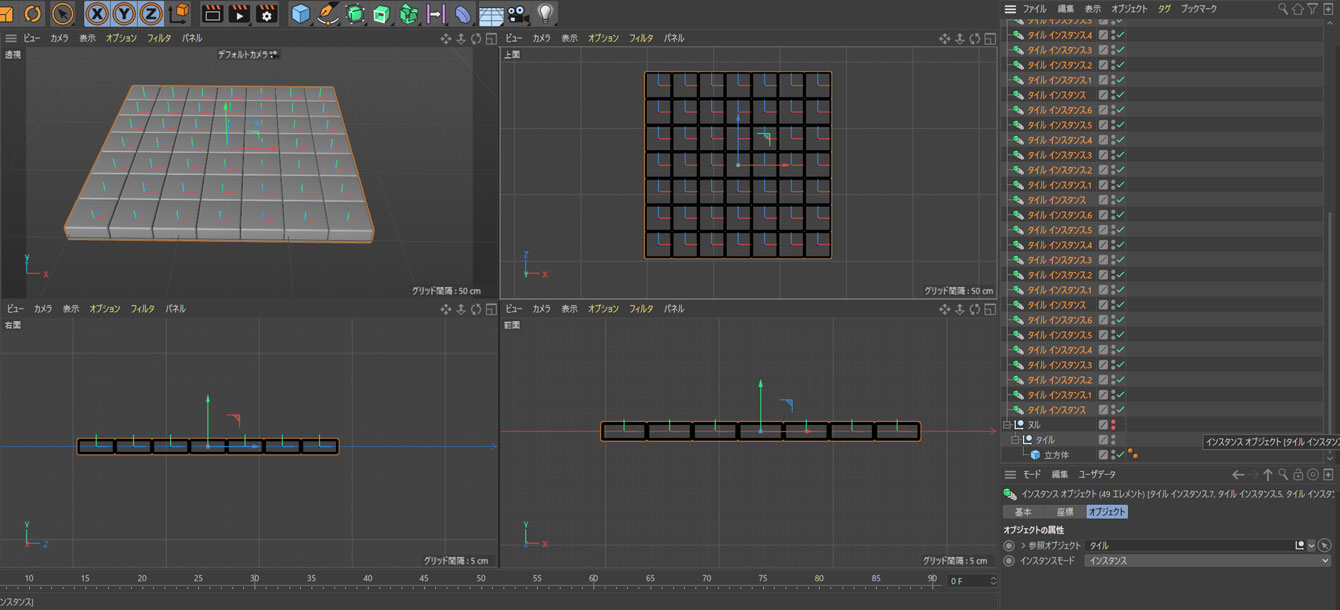The width and height of the screenshot is (1340, 610).
Task: Toggle Z-axis lock button
Action: point(151,14)
